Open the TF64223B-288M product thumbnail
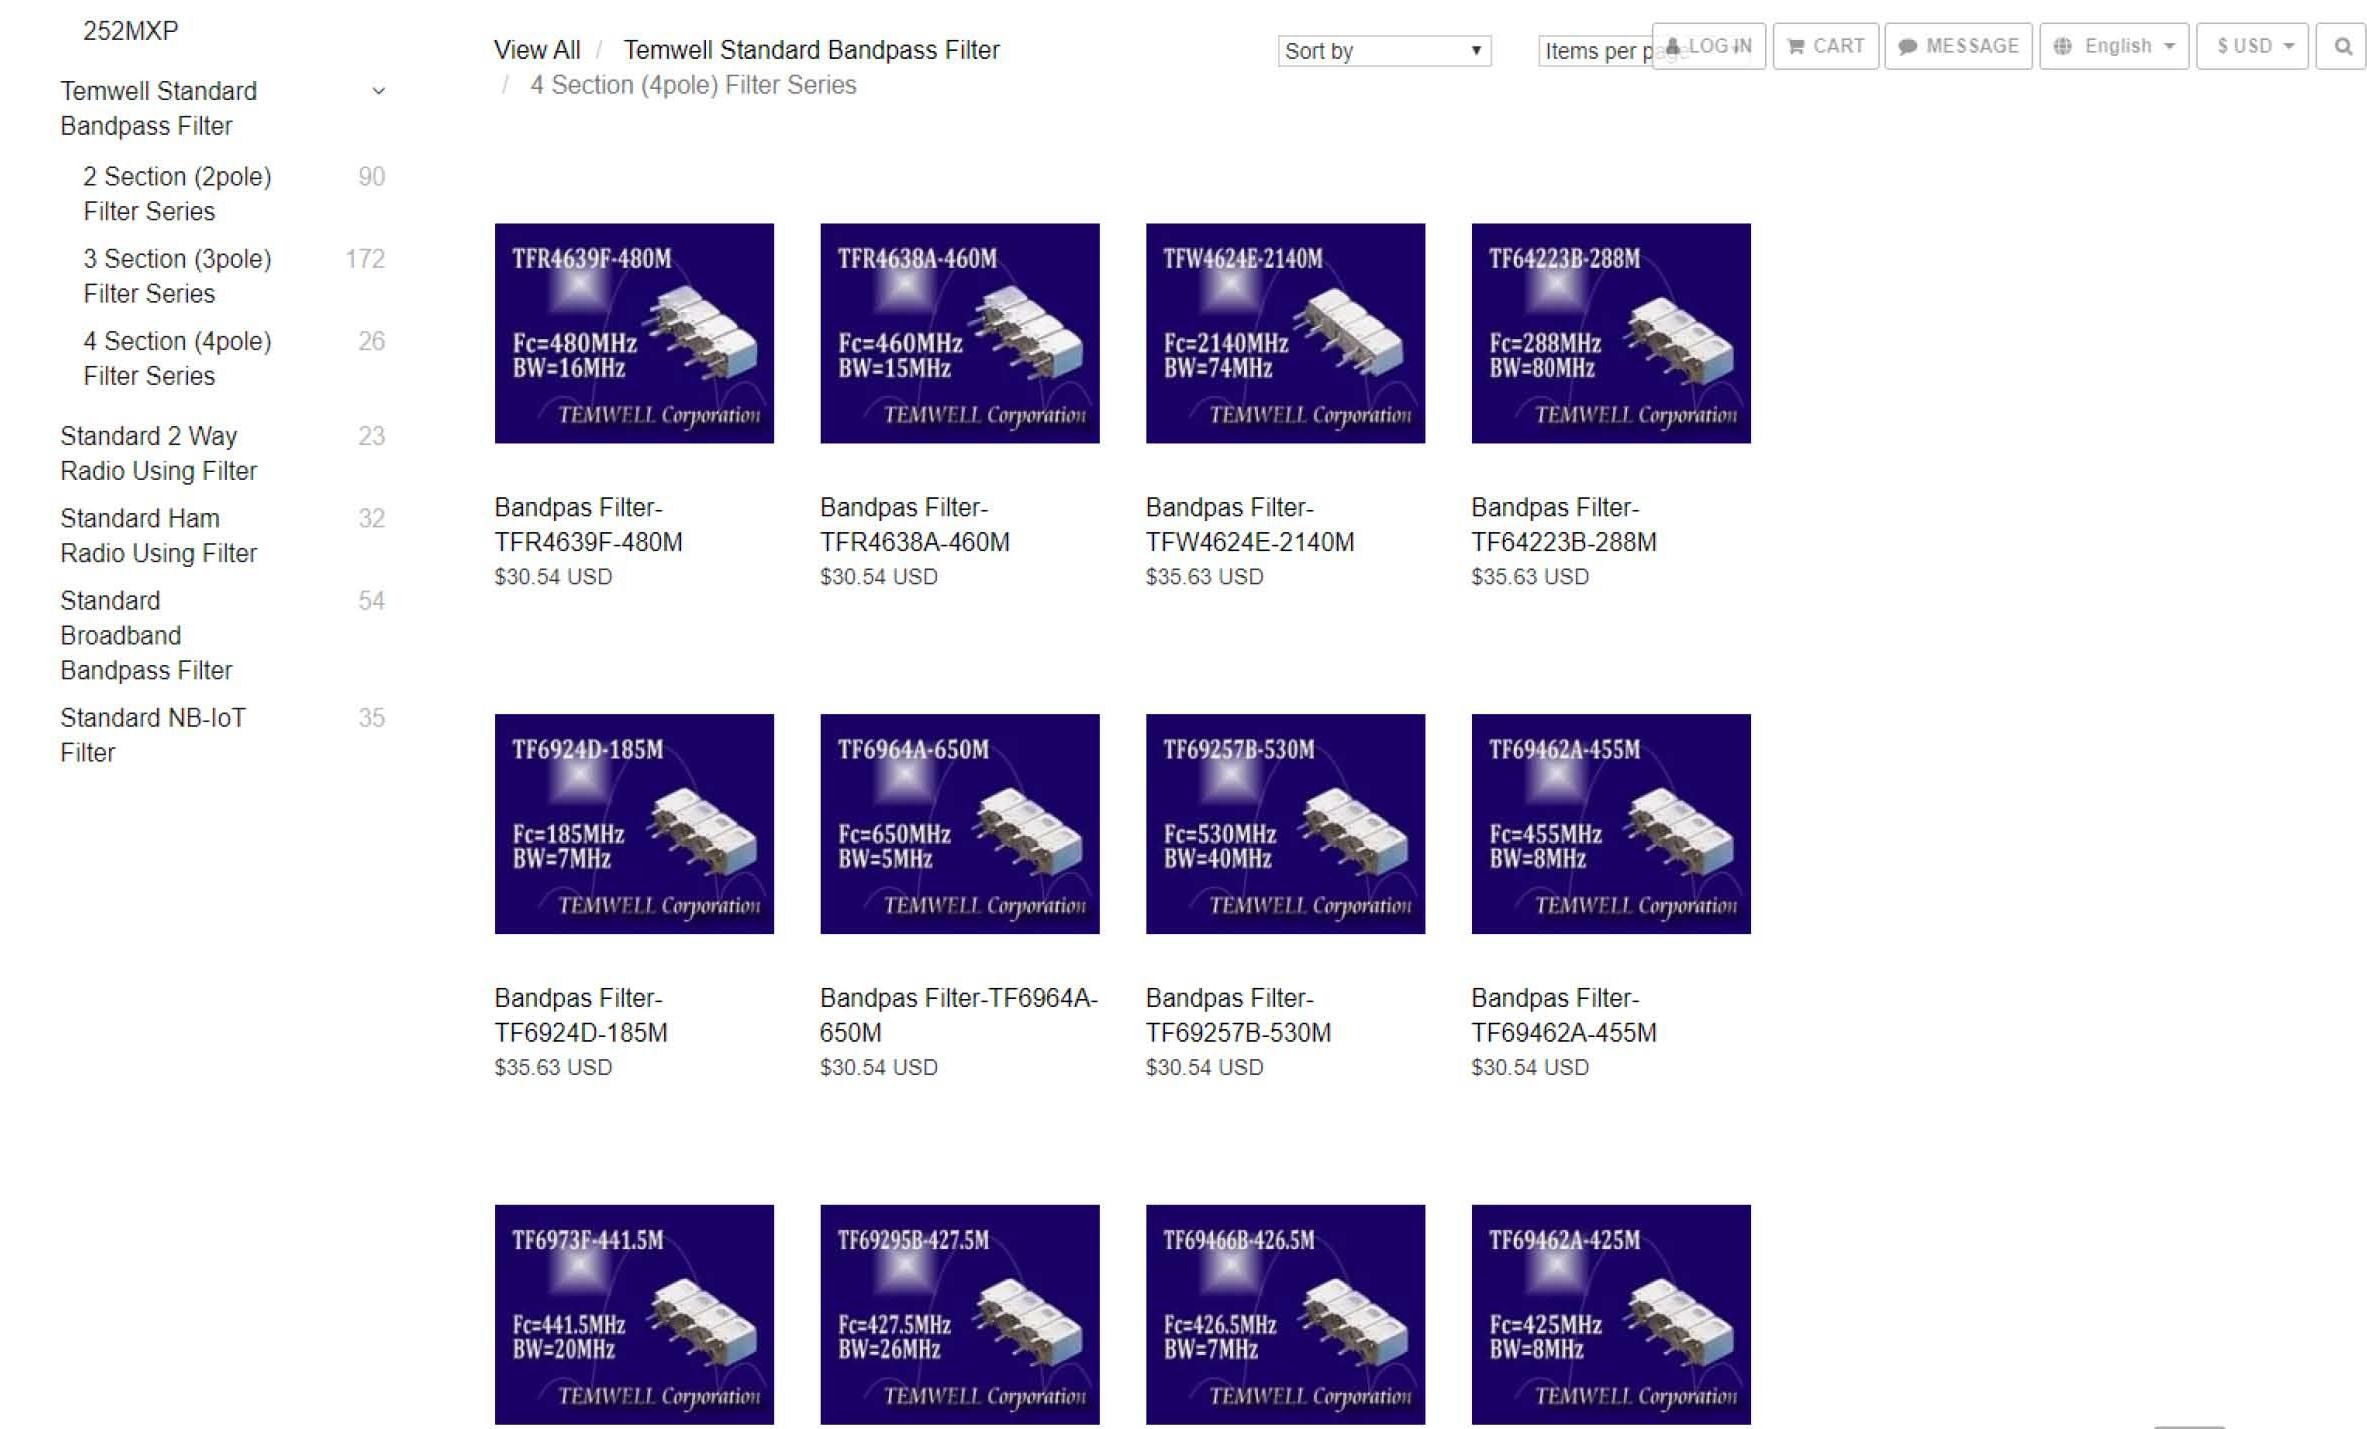This screenshot has height=1429, width=2367. pos(1611,333)
